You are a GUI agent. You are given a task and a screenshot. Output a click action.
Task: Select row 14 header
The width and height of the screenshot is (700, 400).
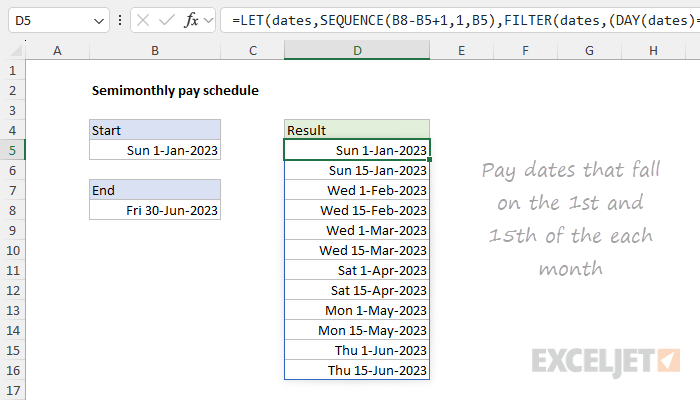[12, 330]
